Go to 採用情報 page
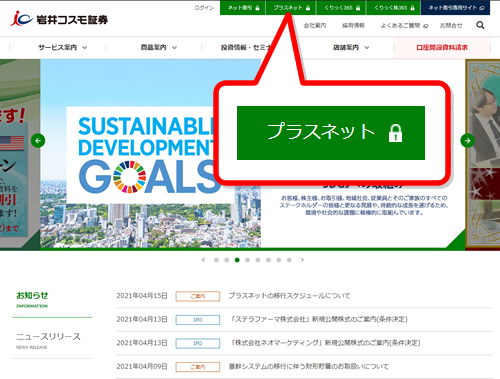 pos(353,25)
